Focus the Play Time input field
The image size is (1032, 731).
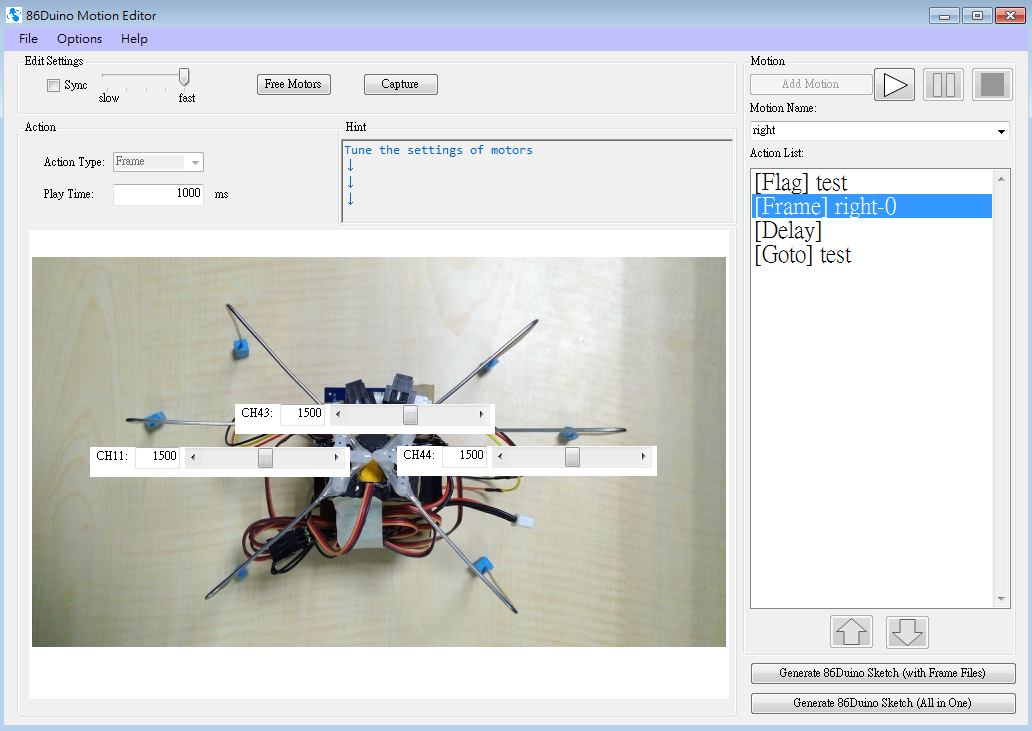158,194
